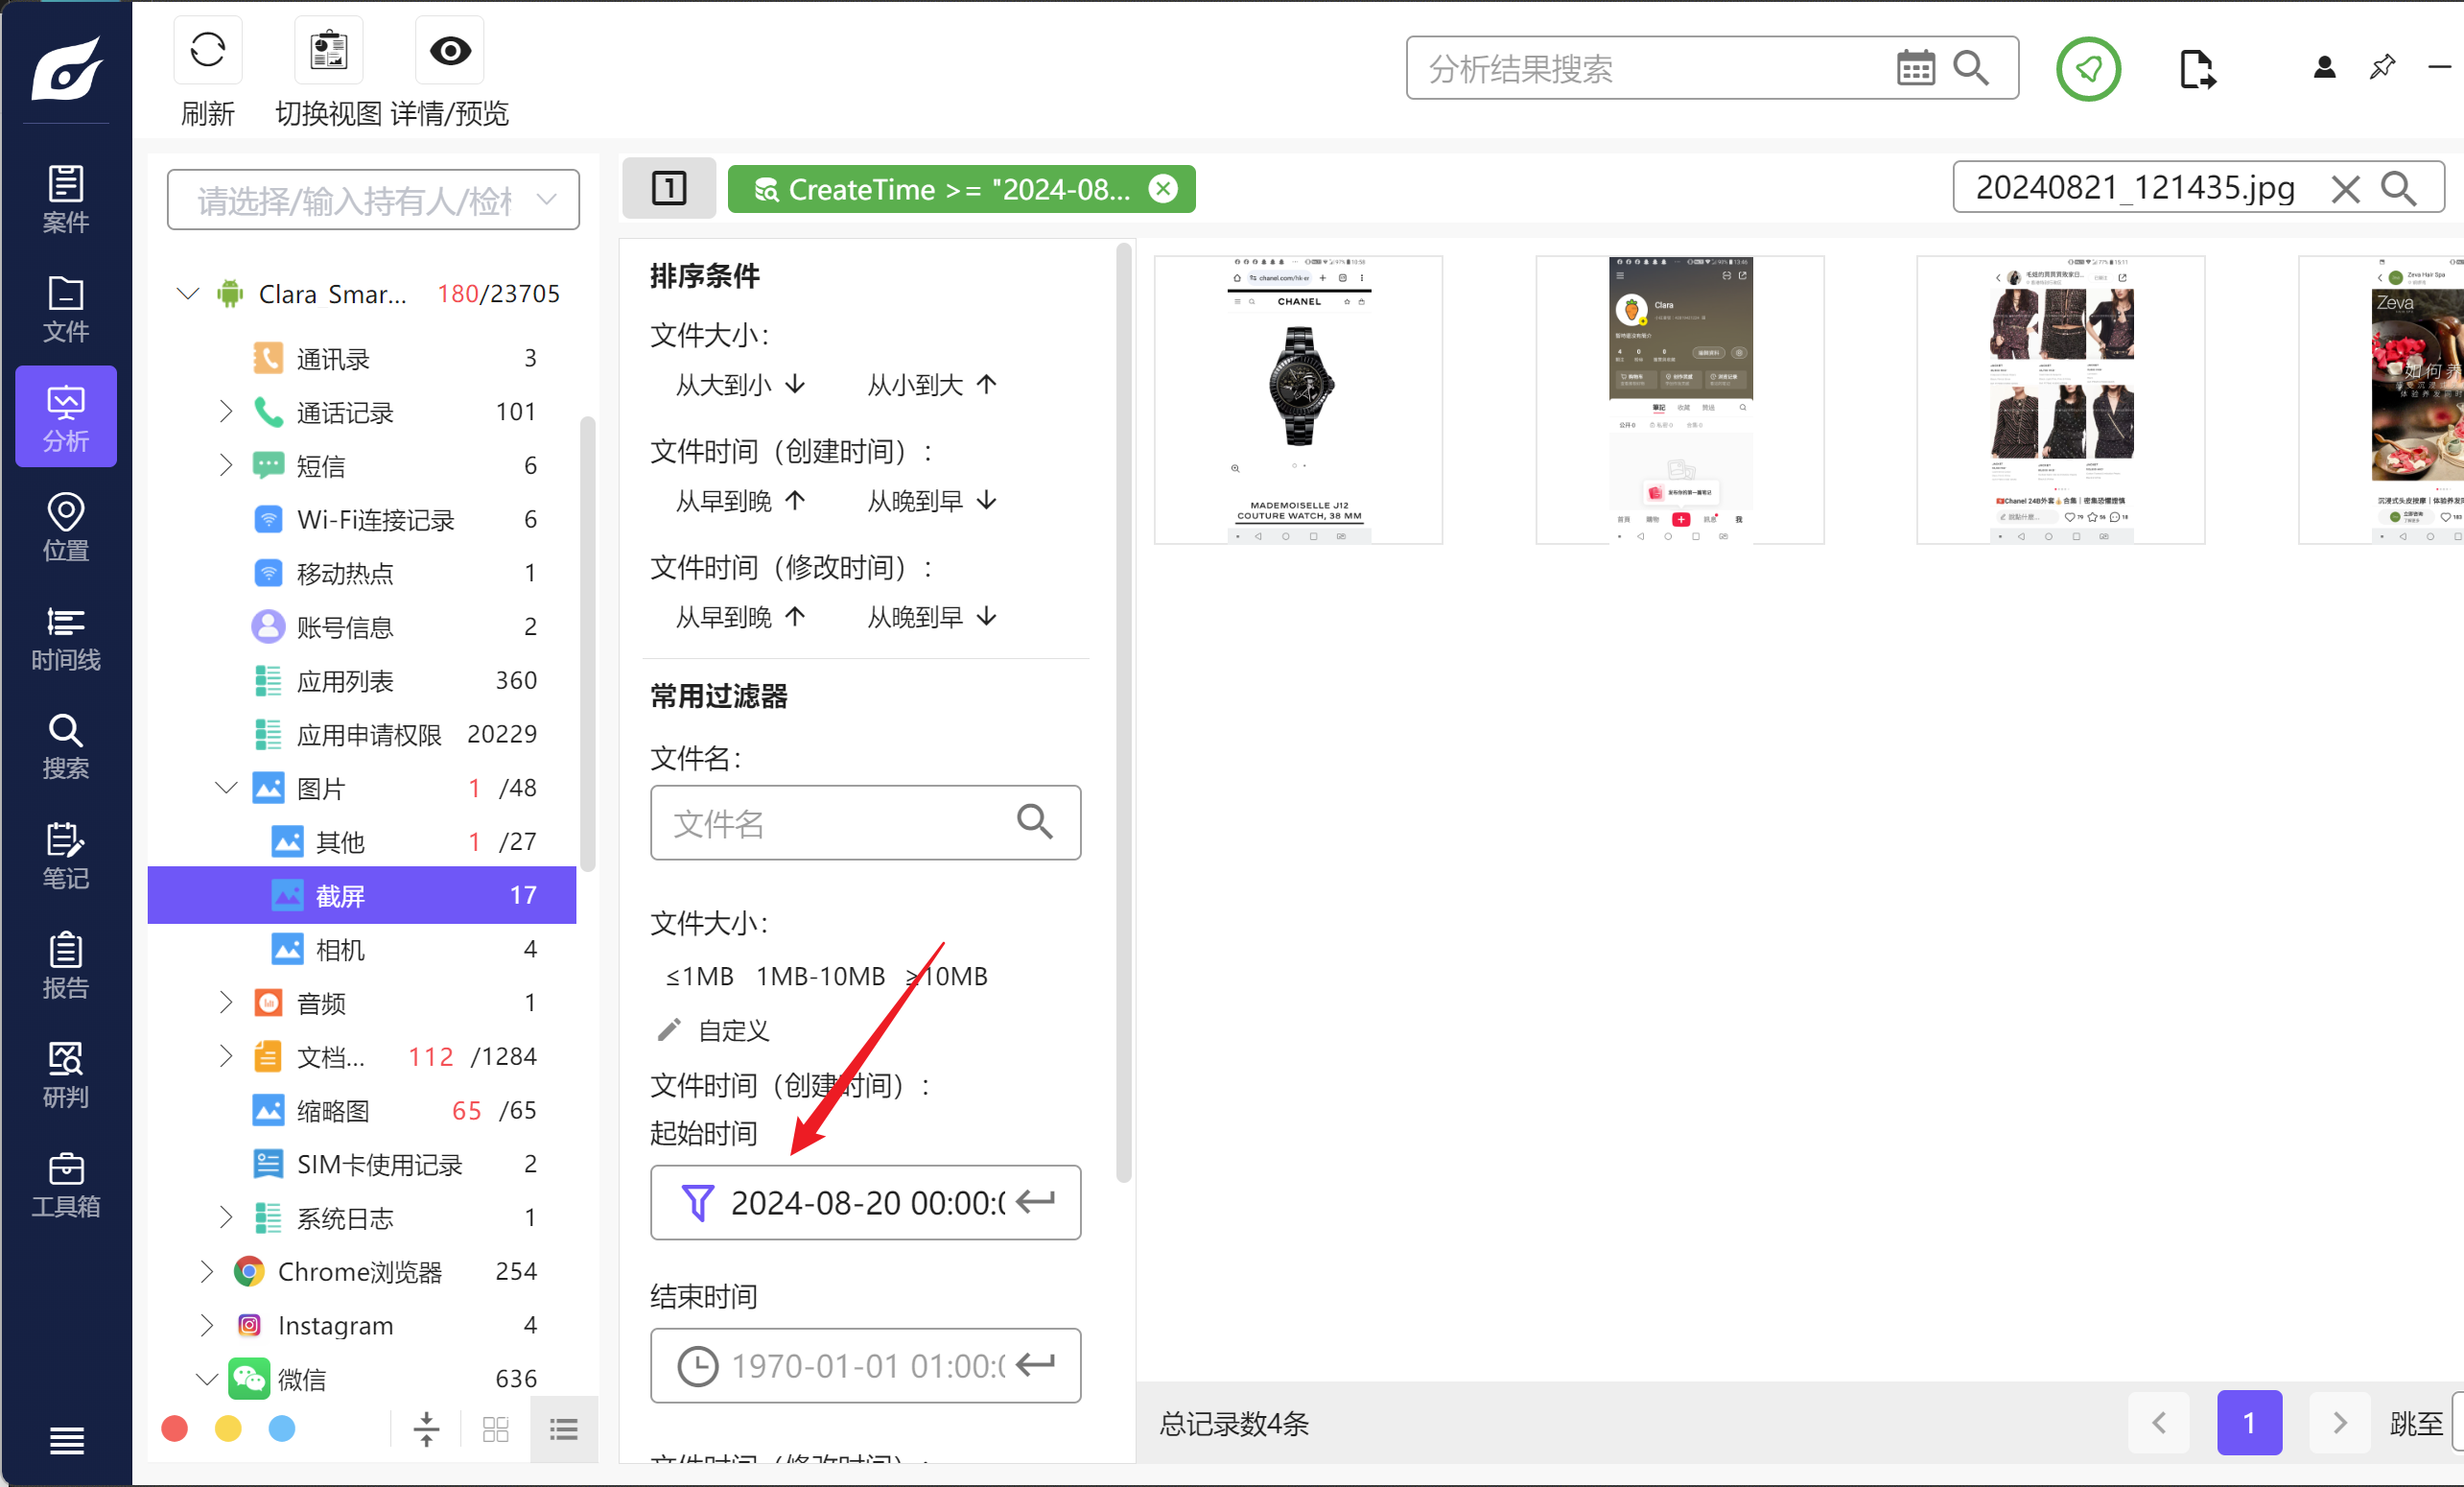Remove the CreateTime filter chip
Image resolution: width=2464 pixels, height=1487 pixels.
click(x=1163, y=189)
